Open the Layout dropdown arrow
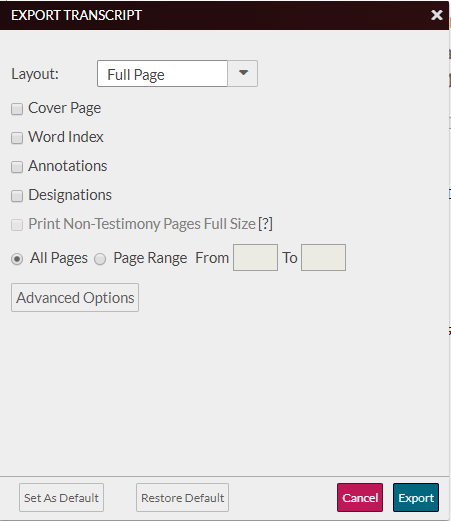Image resolution: width=451 pixels, height=521 pixels. click(x=243, y=73)
